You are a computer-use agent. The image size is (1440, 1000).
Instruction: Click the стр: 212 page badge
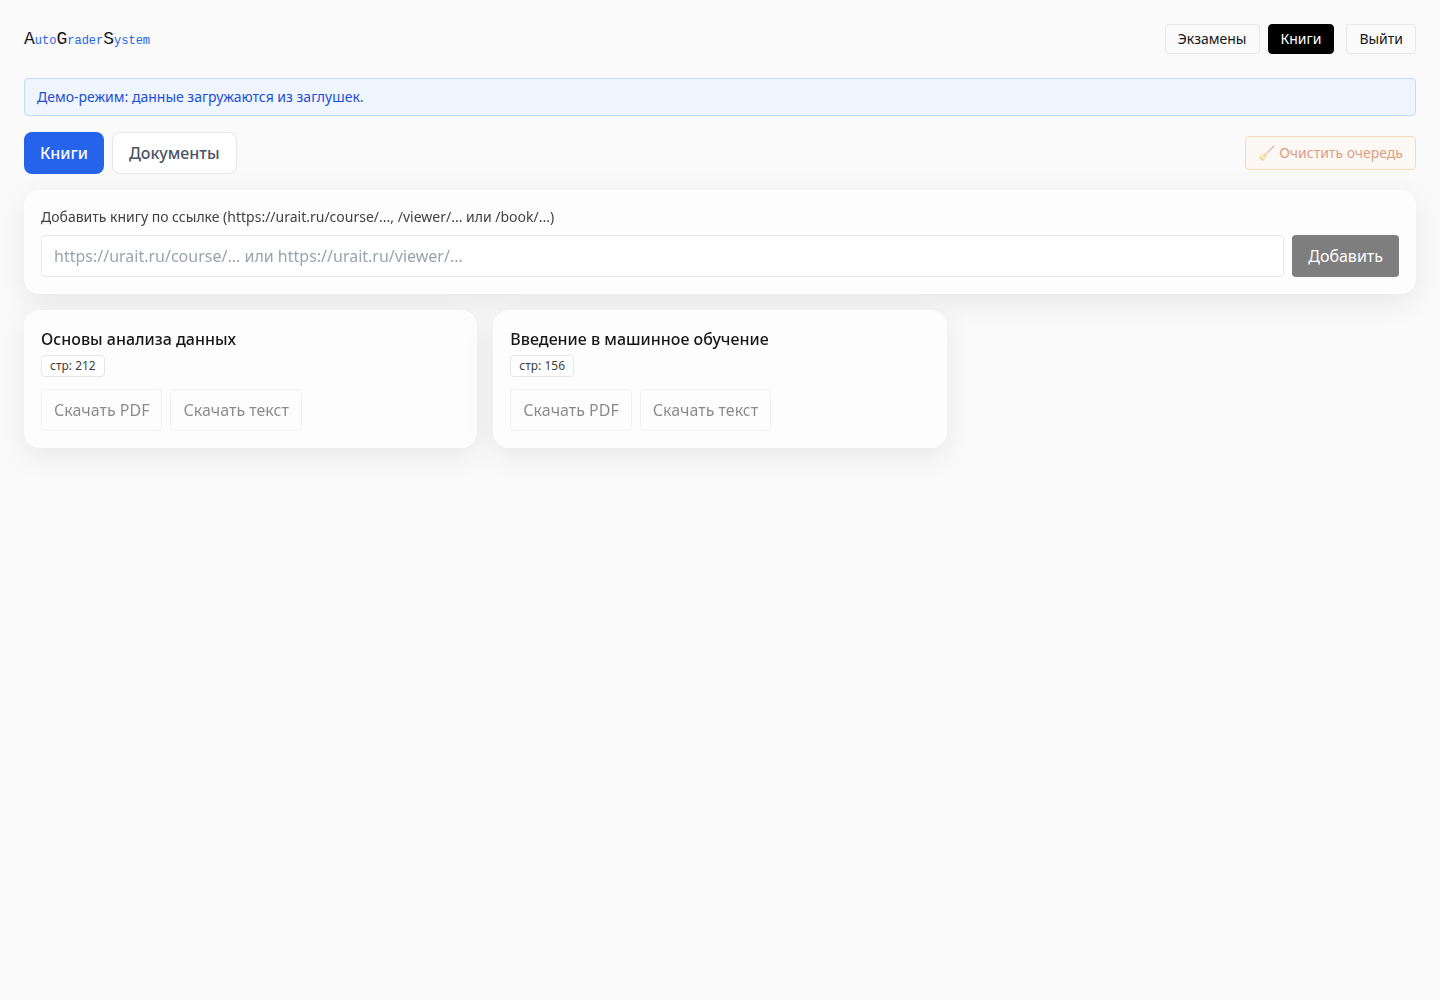73,366
